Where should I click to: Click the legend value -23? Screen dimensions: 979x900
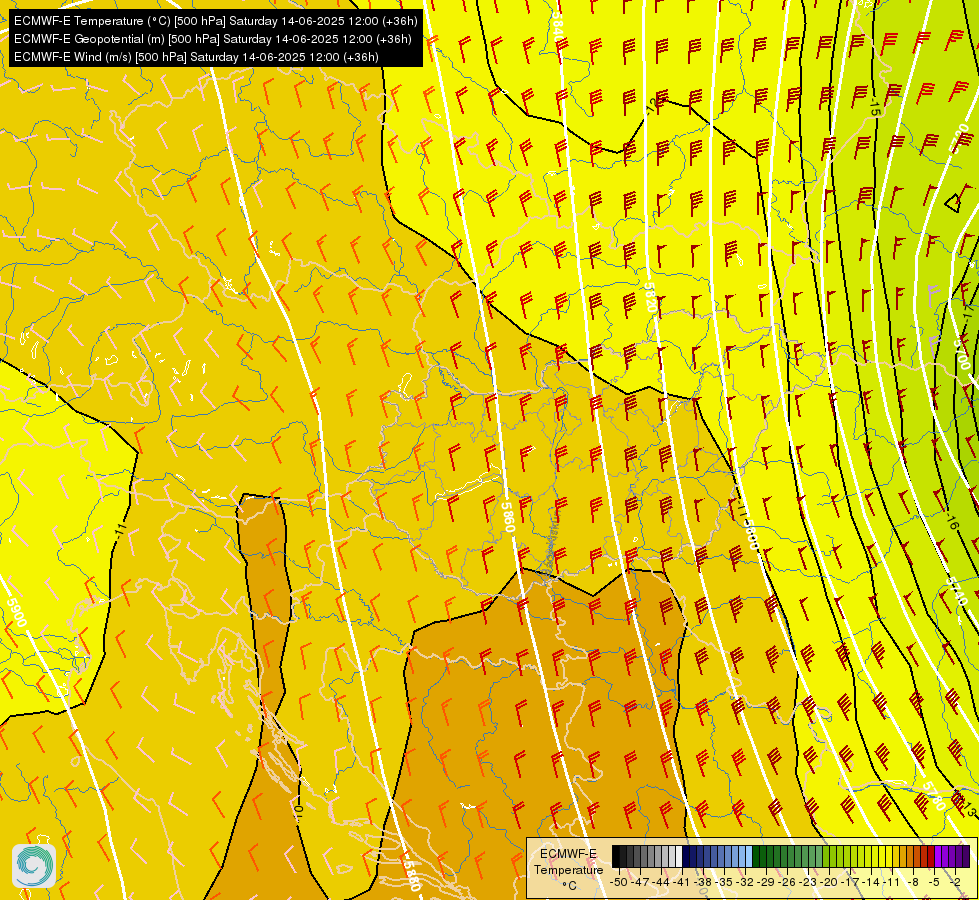(x=807, y=882)
